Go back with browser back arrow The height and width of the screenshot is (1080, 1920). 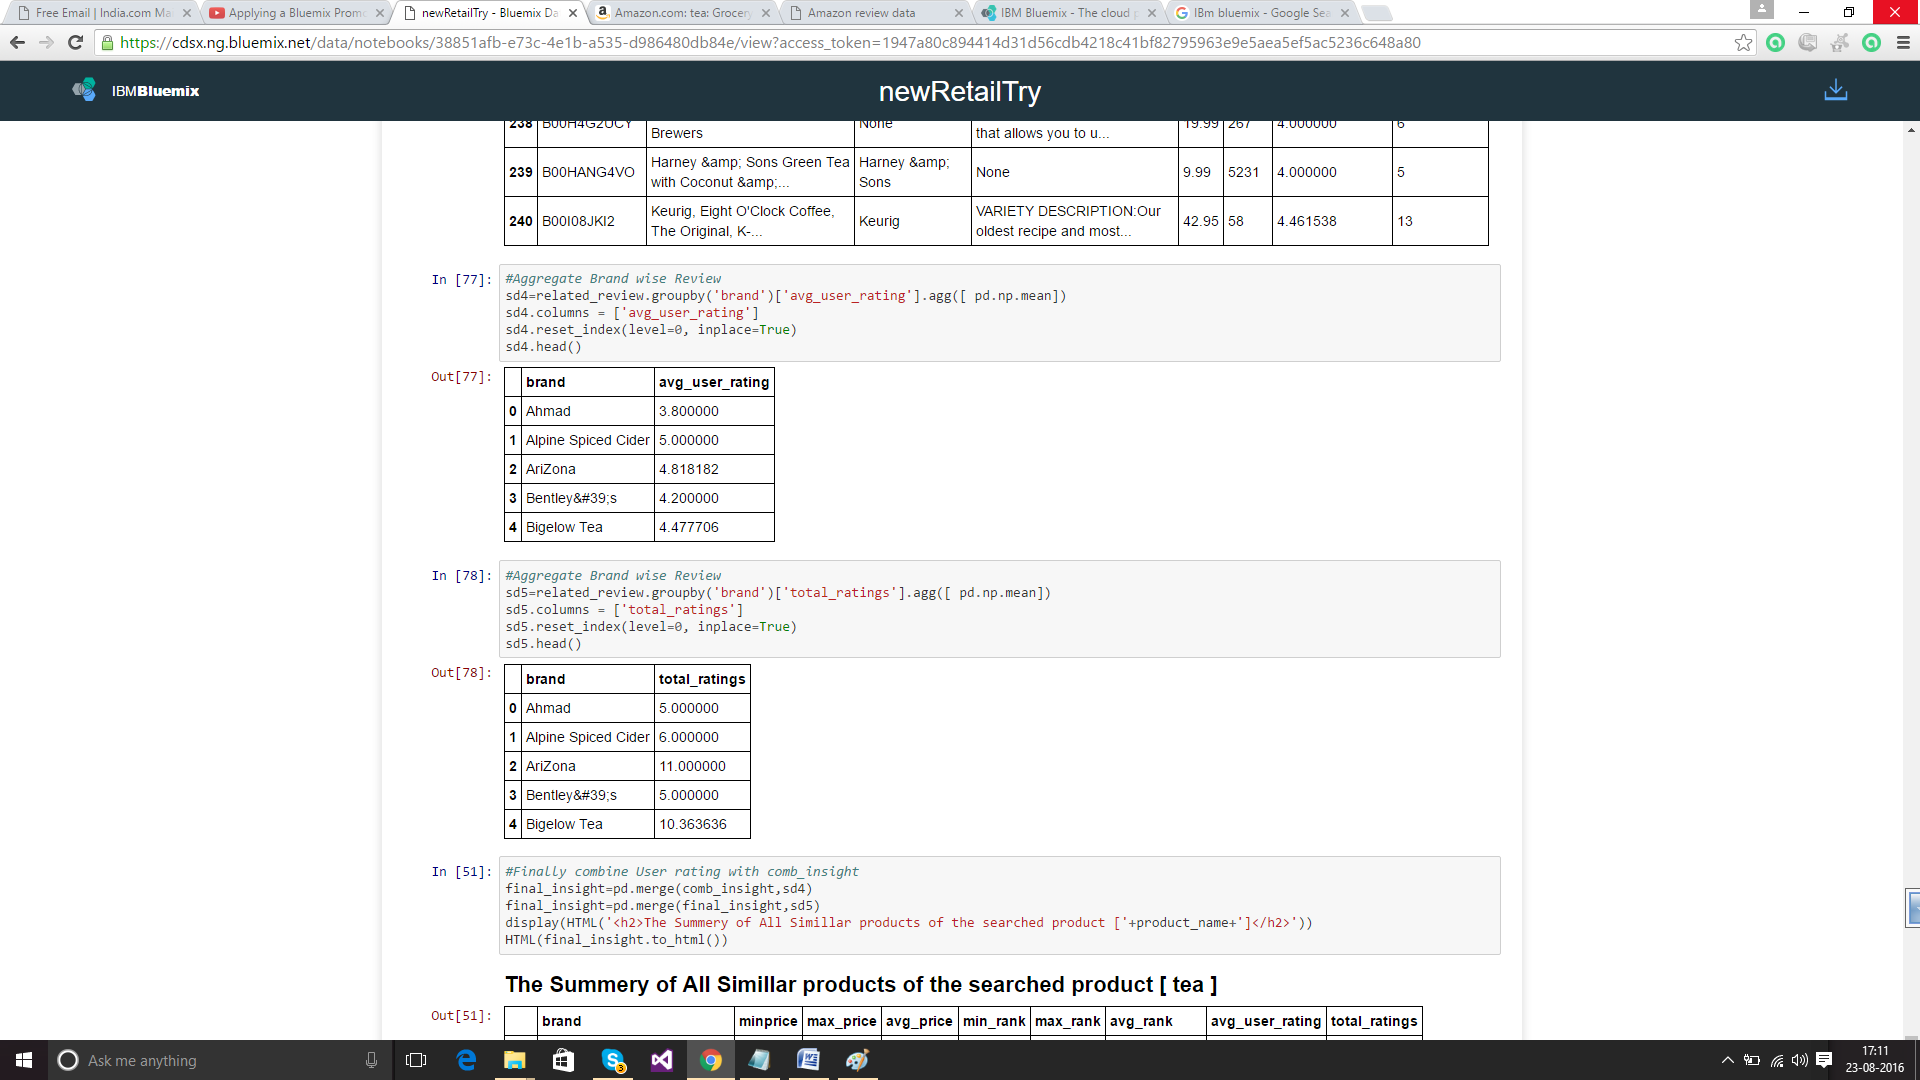pos(17,43)
